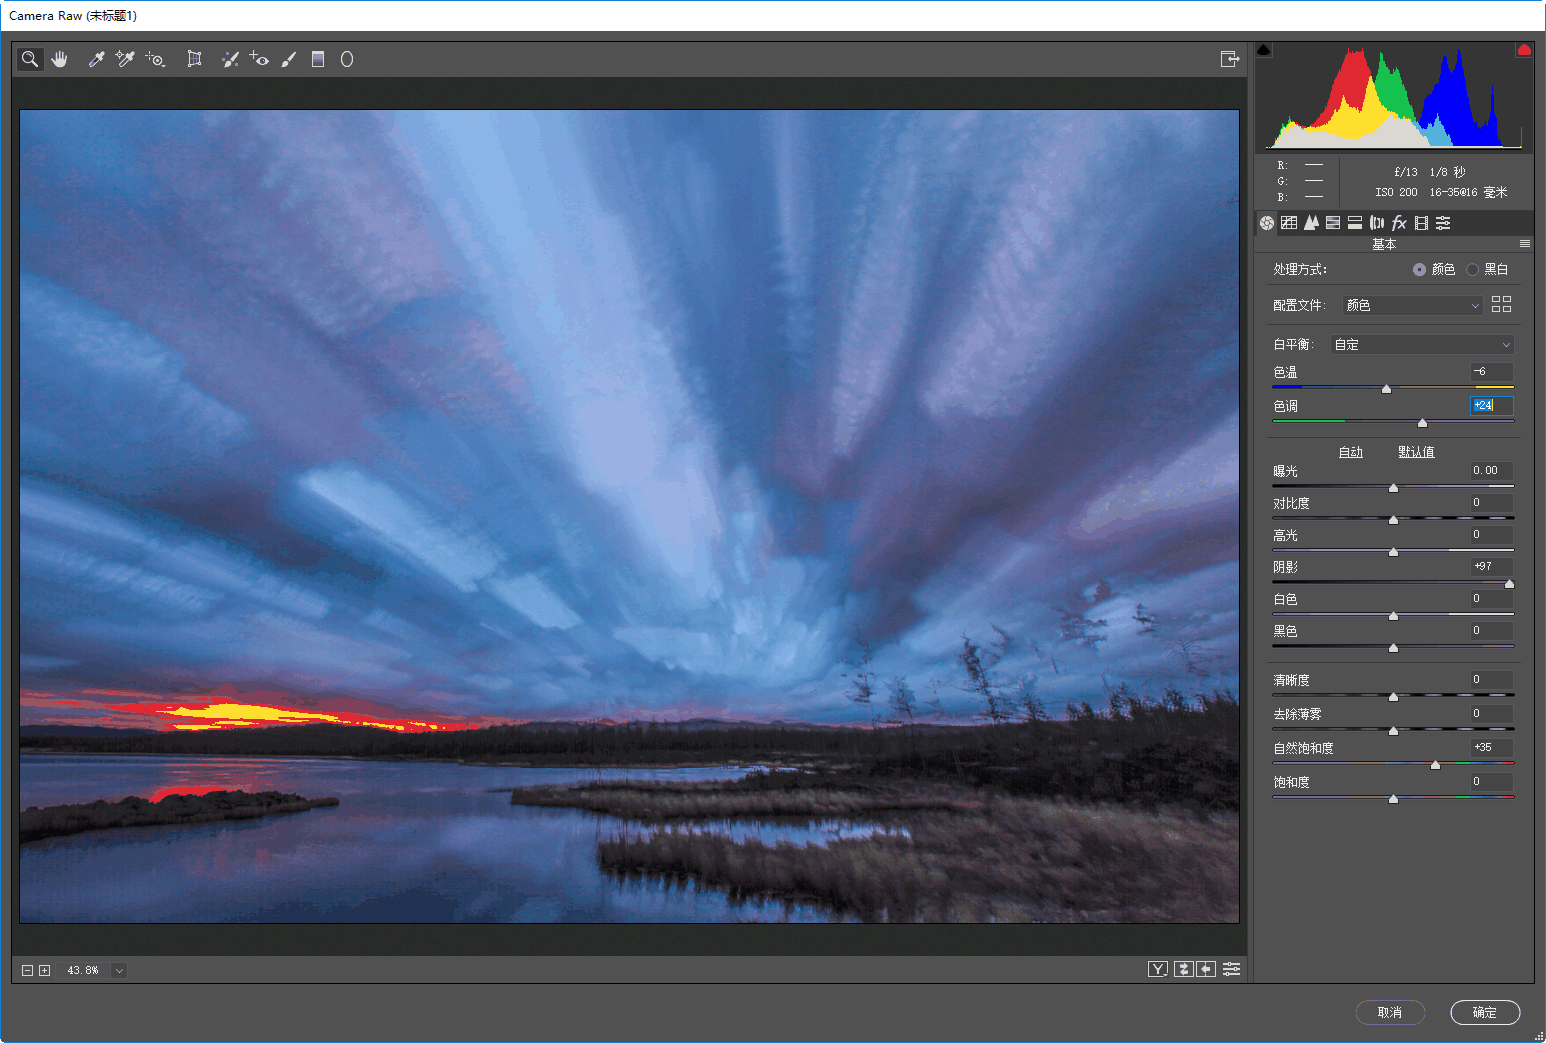Select the Red Eye Removal tool

coord(259,59)
